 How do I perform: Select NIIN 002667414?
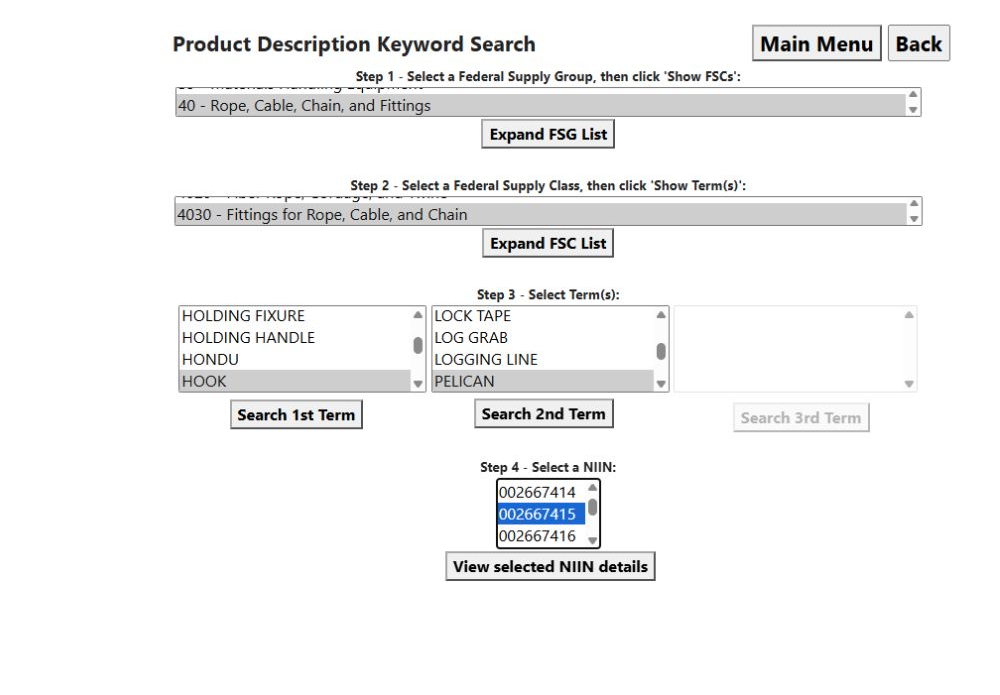click(541, 492)
